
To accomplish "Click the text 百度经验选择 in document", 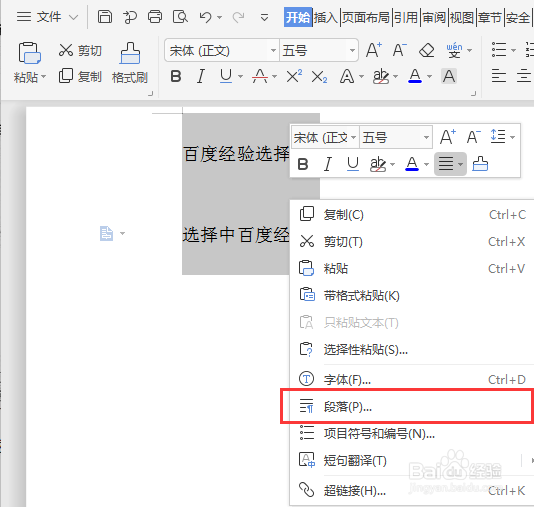I will pos(236,154).
